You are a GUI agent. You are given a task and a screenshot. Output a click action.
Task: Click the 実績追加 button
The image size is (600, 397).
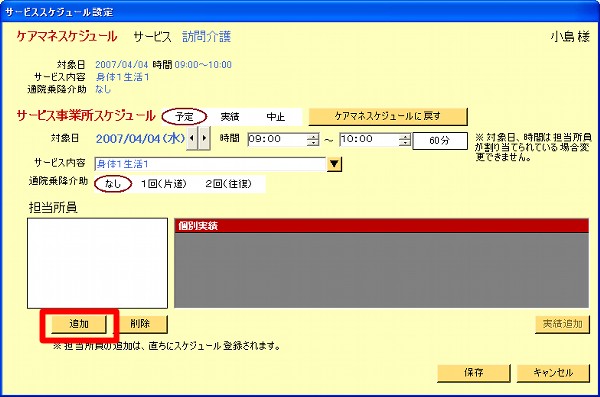pyautogui.click(x=562, y=324)
